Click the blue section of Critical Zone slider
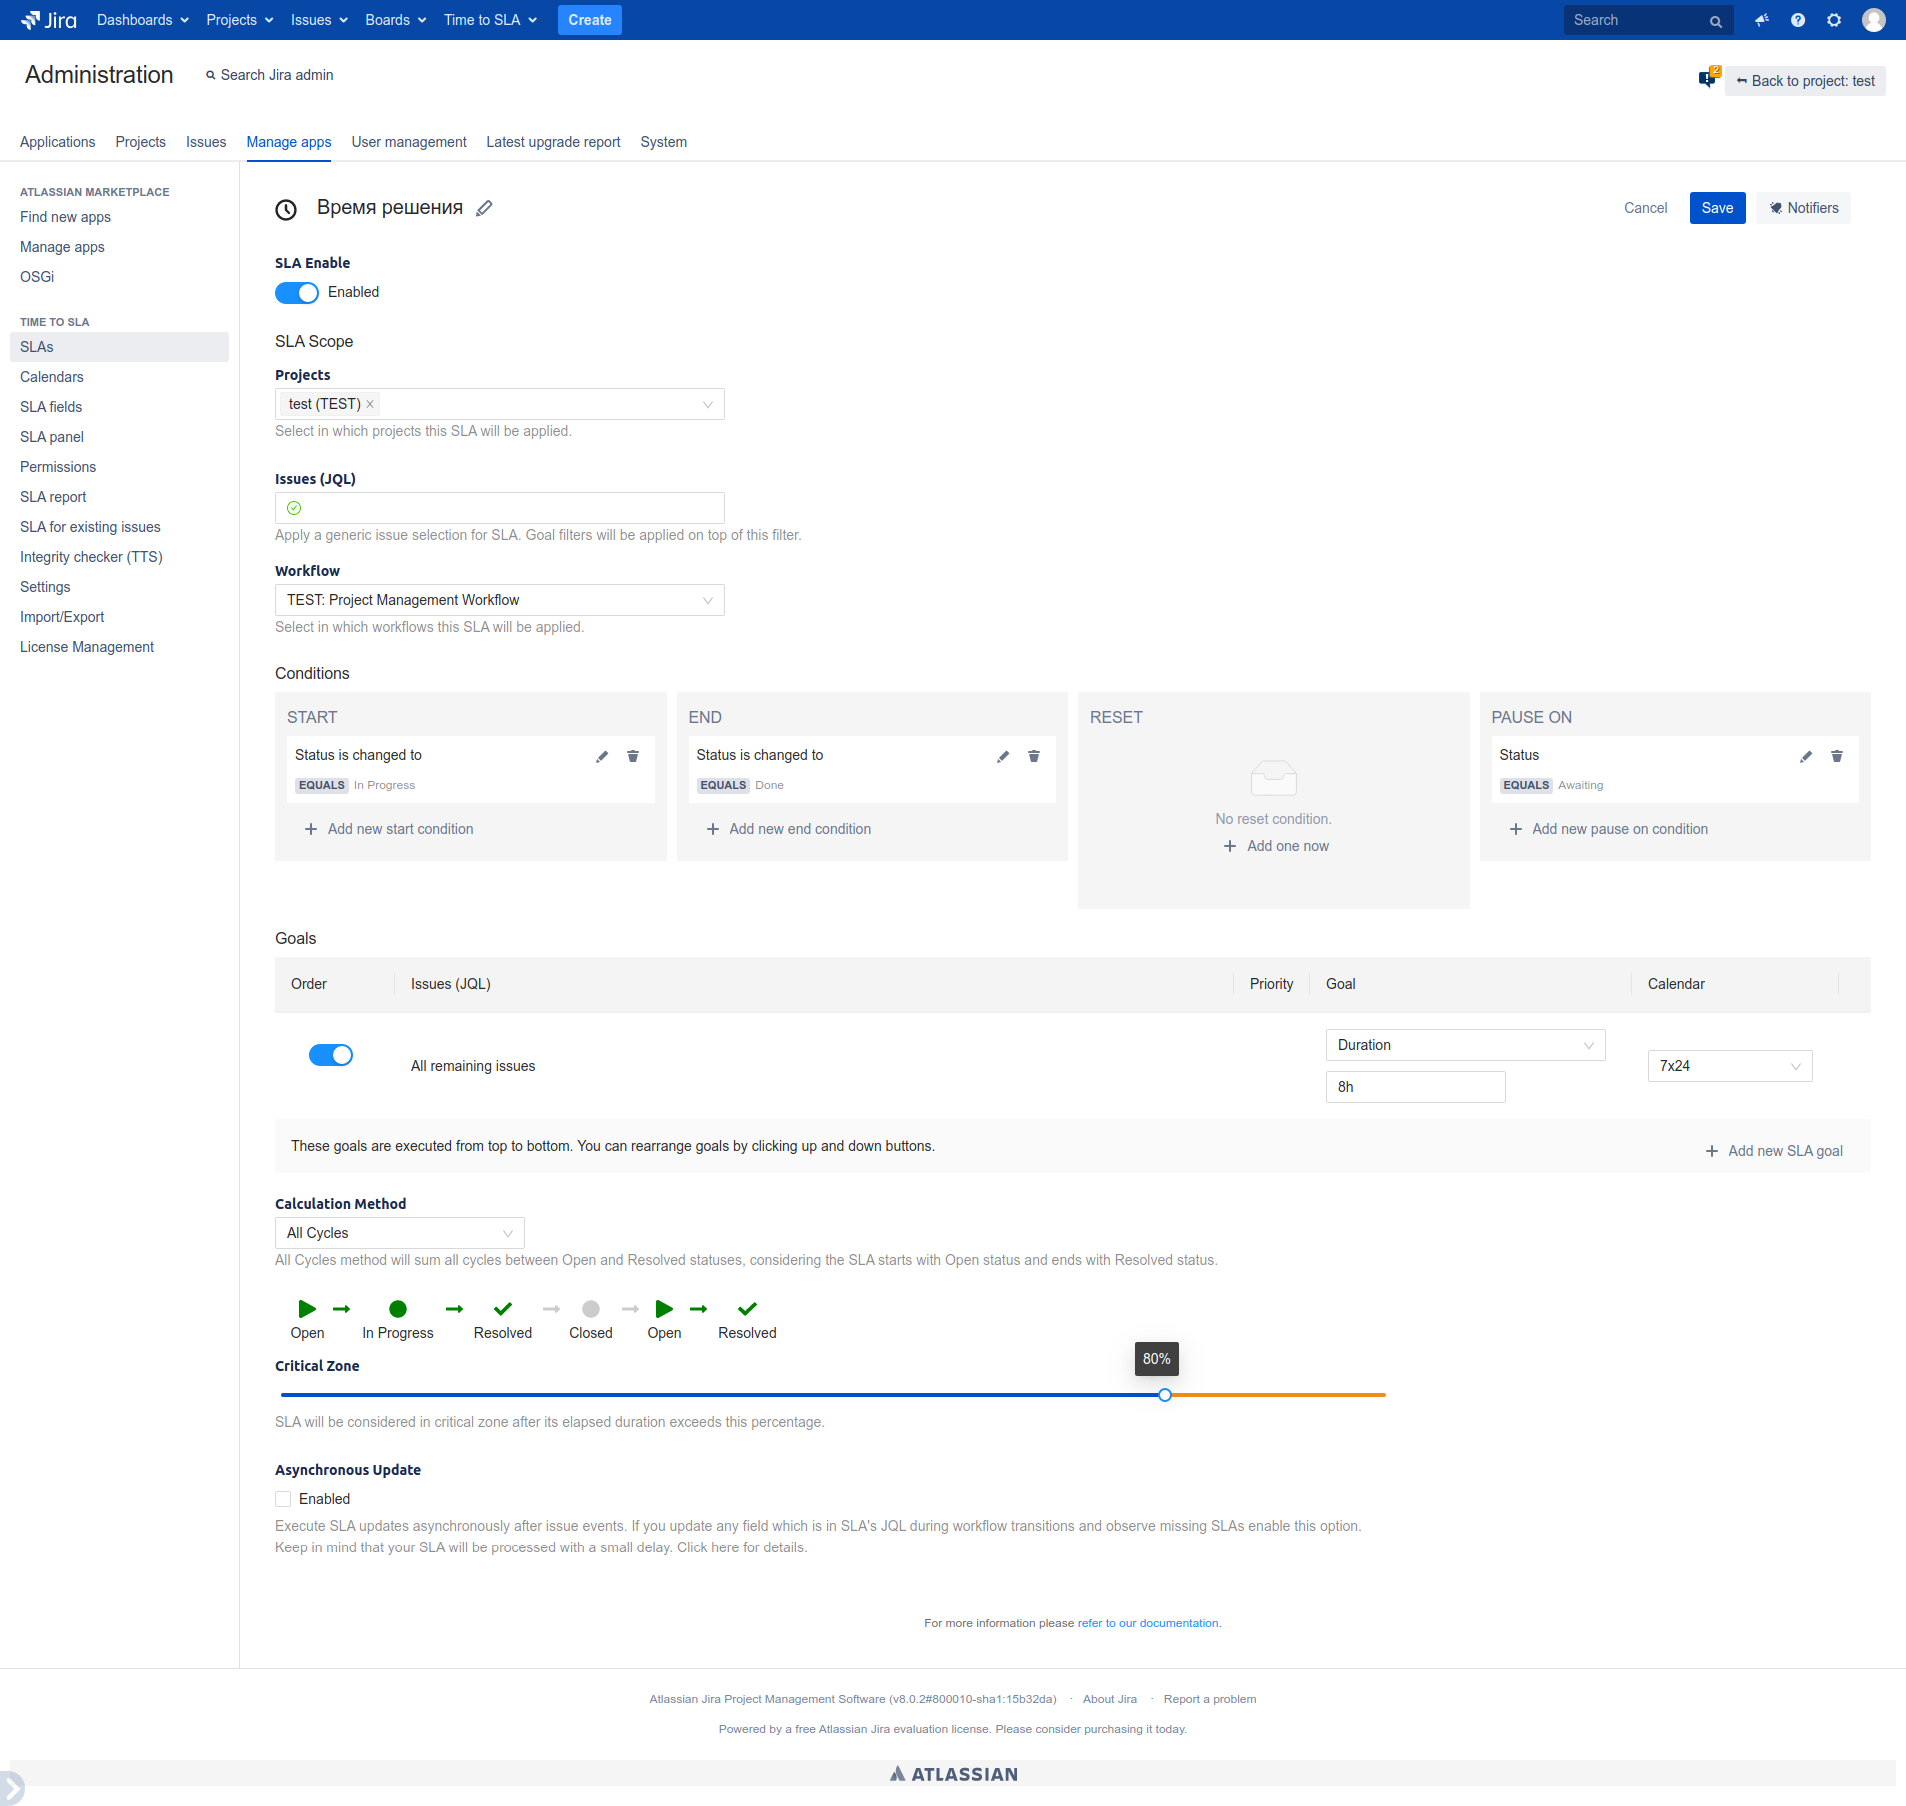The image size is (1906, 1806). (x=720, y=1395)
